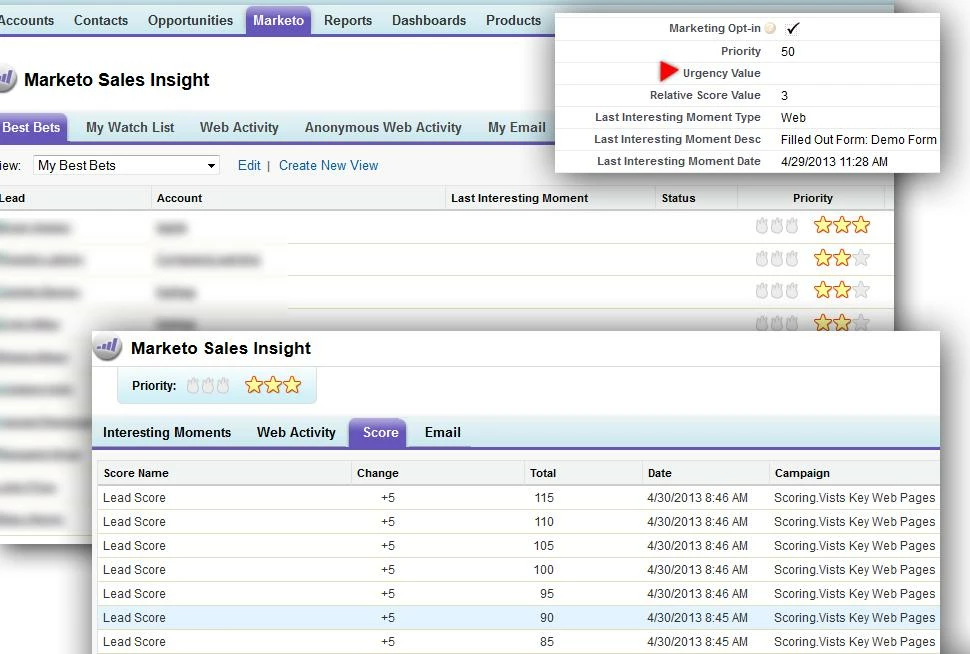Click the Edit view link
The image size is (970, 654).
tap(249, 165)
